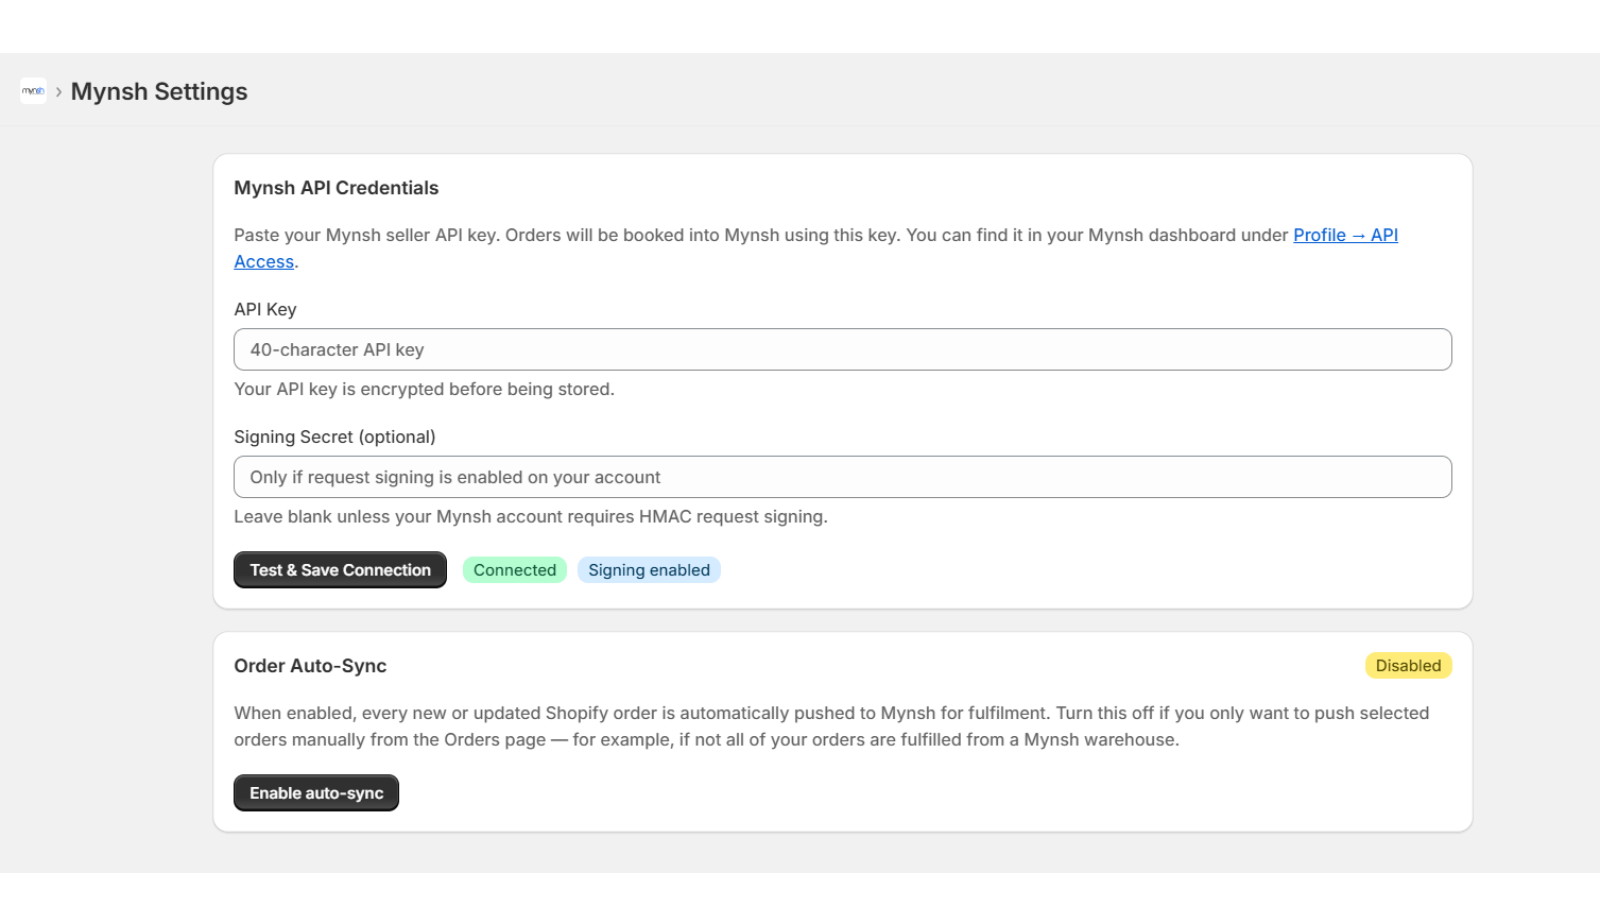Click the Disabled status badge

click(x=1408, y=666)
